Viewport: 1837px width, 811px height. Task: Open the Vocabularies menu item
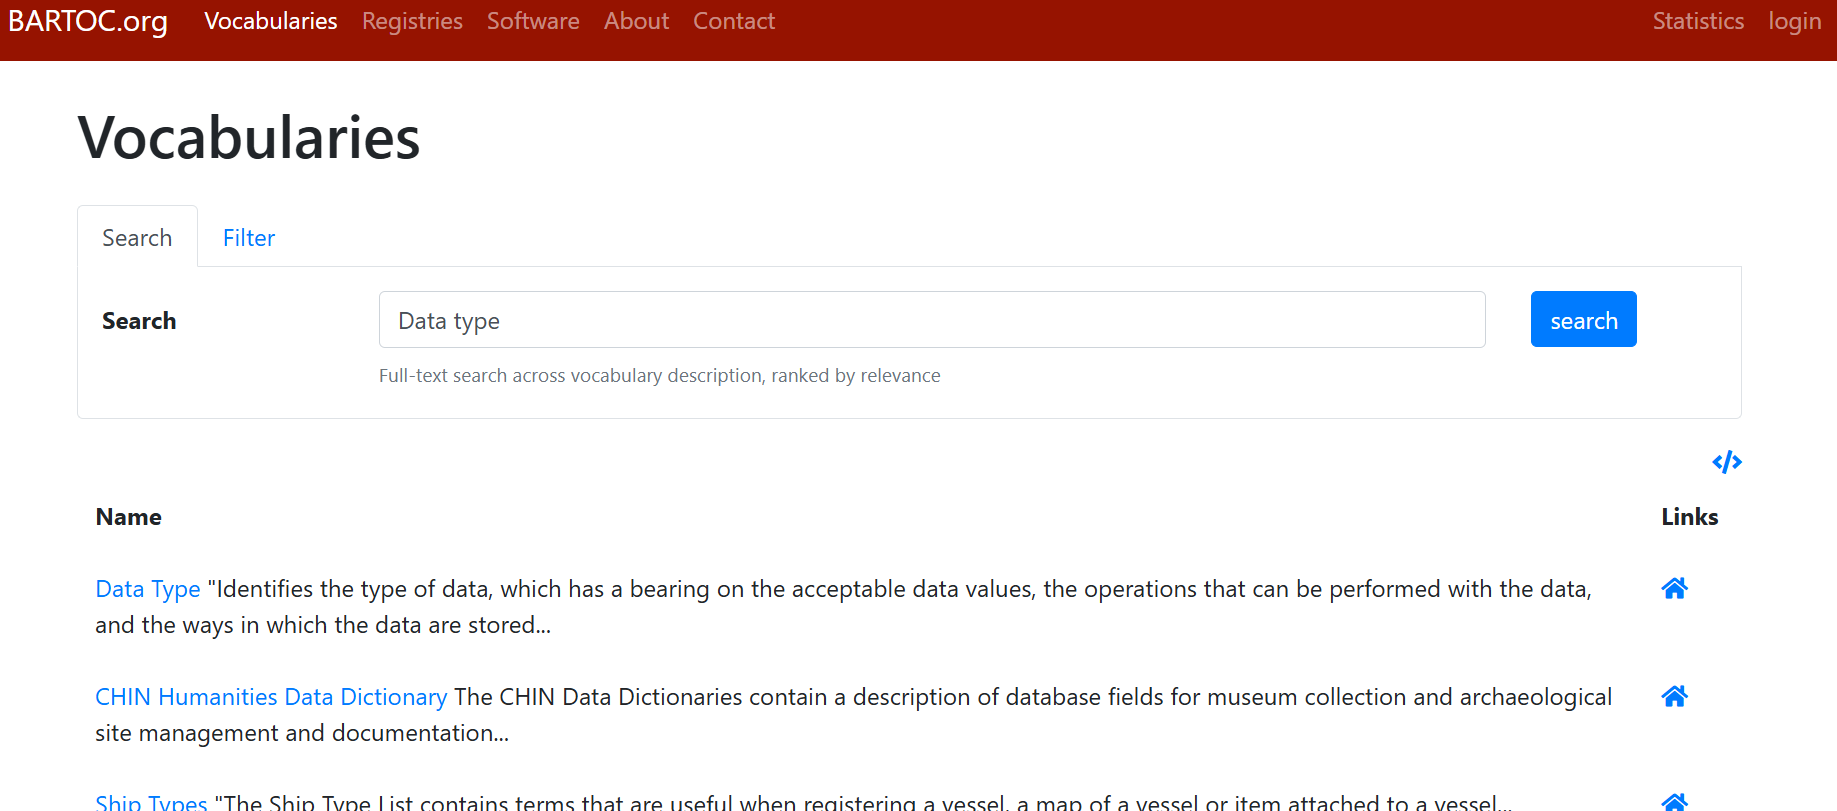tap(270, 21)
